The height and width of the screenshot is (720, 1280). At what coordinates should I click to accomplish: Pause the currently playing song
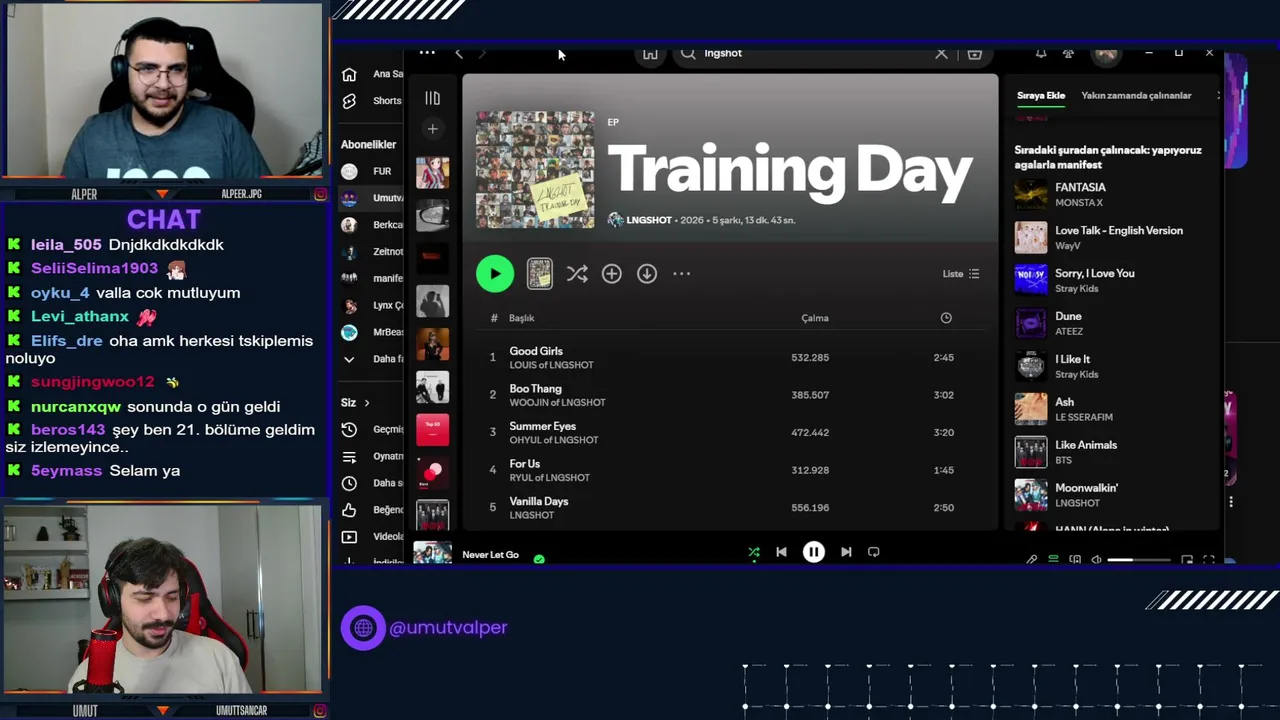pyautogui.click(x=814, y=552)
